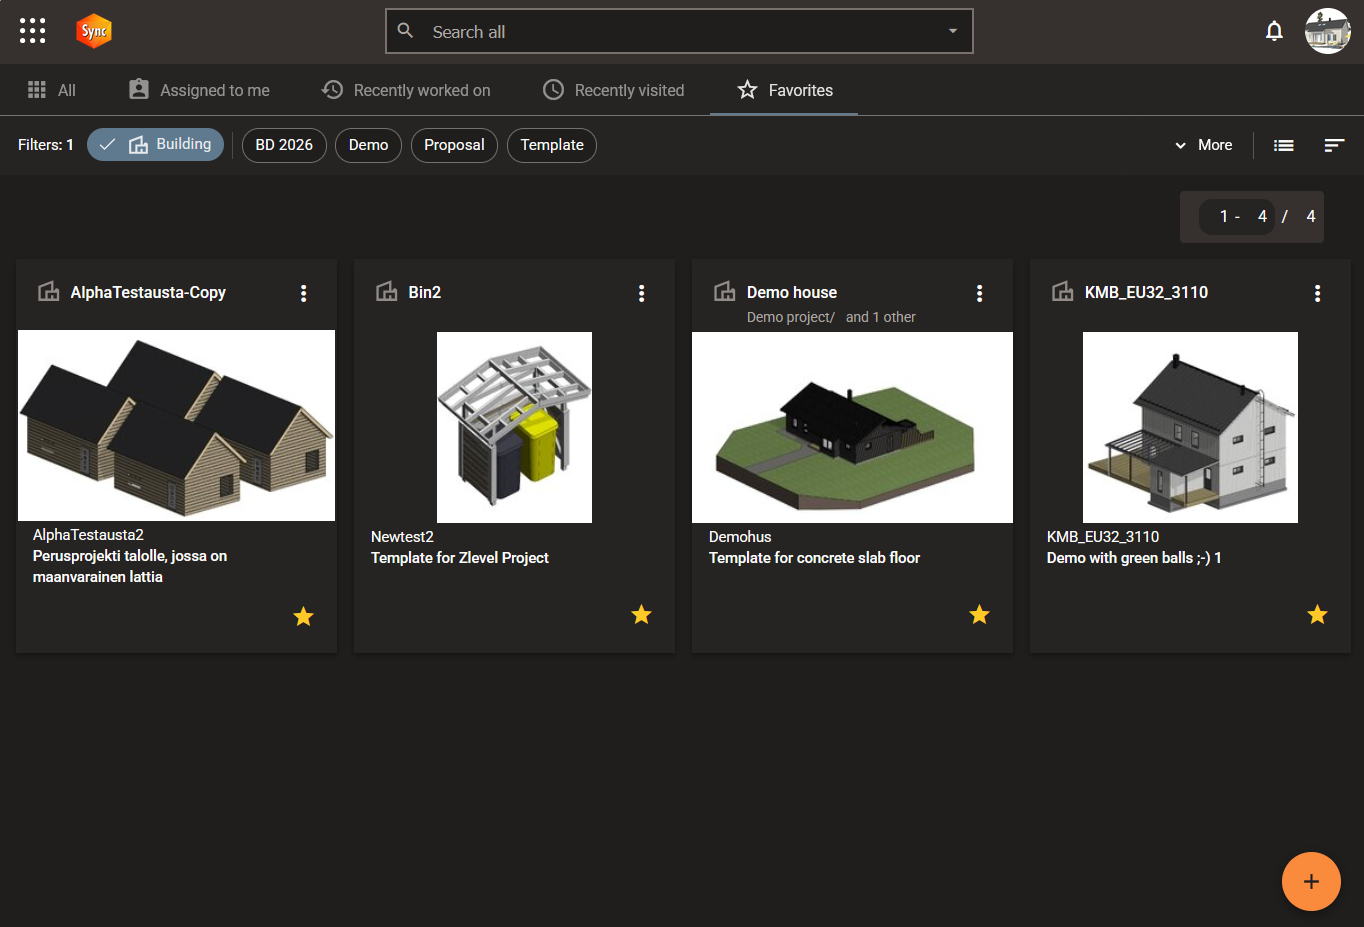This screenshot has width=1364, height=927.
Task: Click into the Search all field
Action: (x=680, y=32)
